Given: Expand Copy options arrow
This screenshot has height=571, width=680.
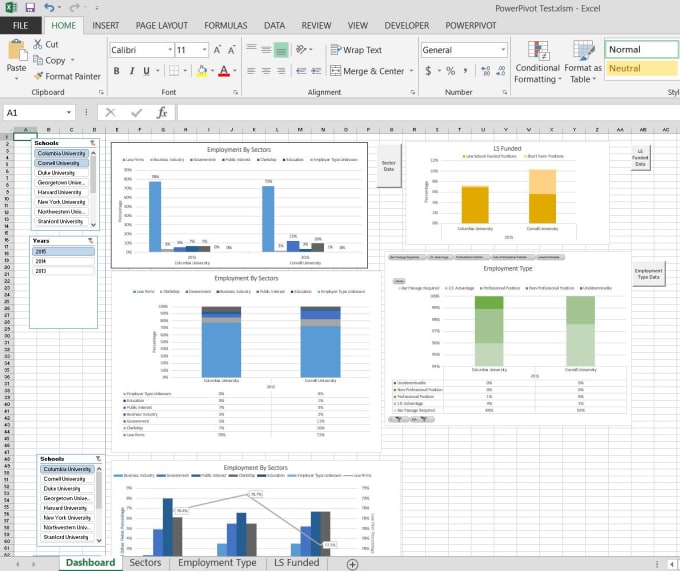Looking at the screenshot, I should click(72, 60).
